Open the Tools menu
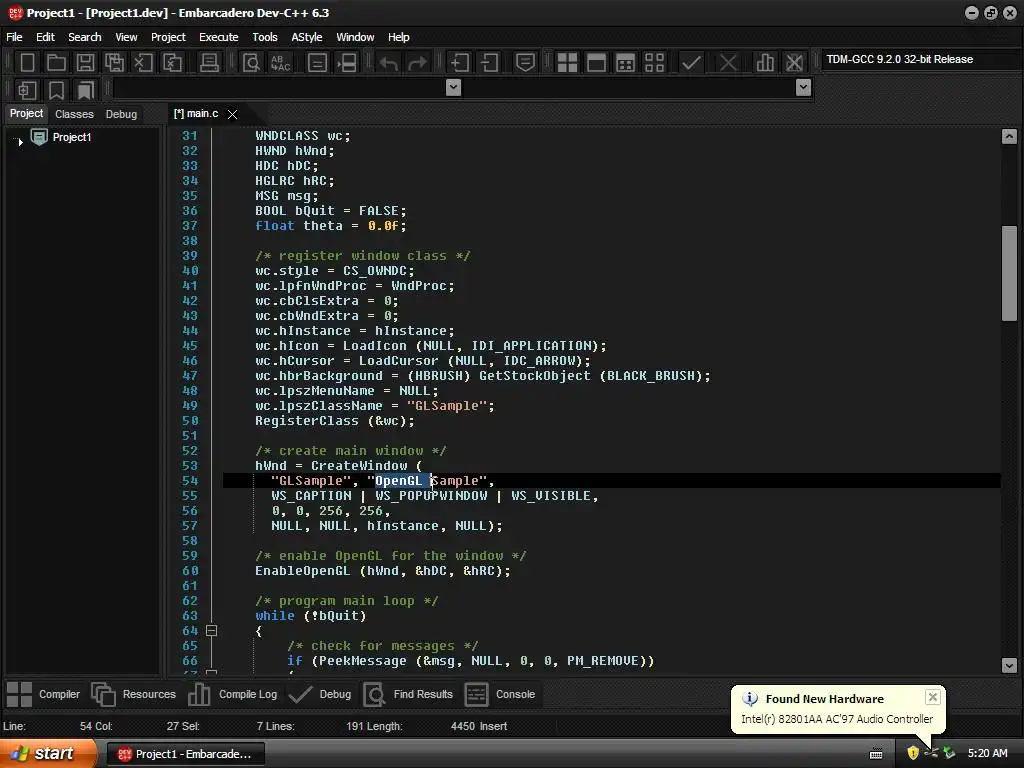 (x=265, y=37)
